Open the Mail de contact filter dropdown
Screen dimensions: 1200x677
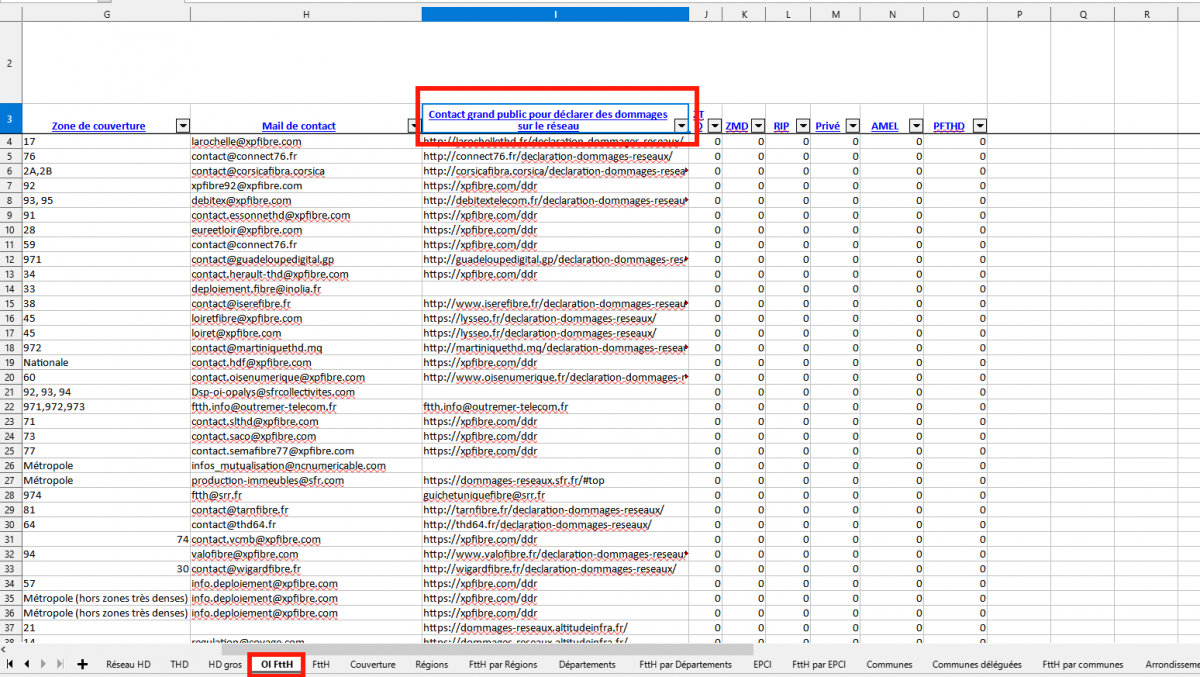click(413, 126)
